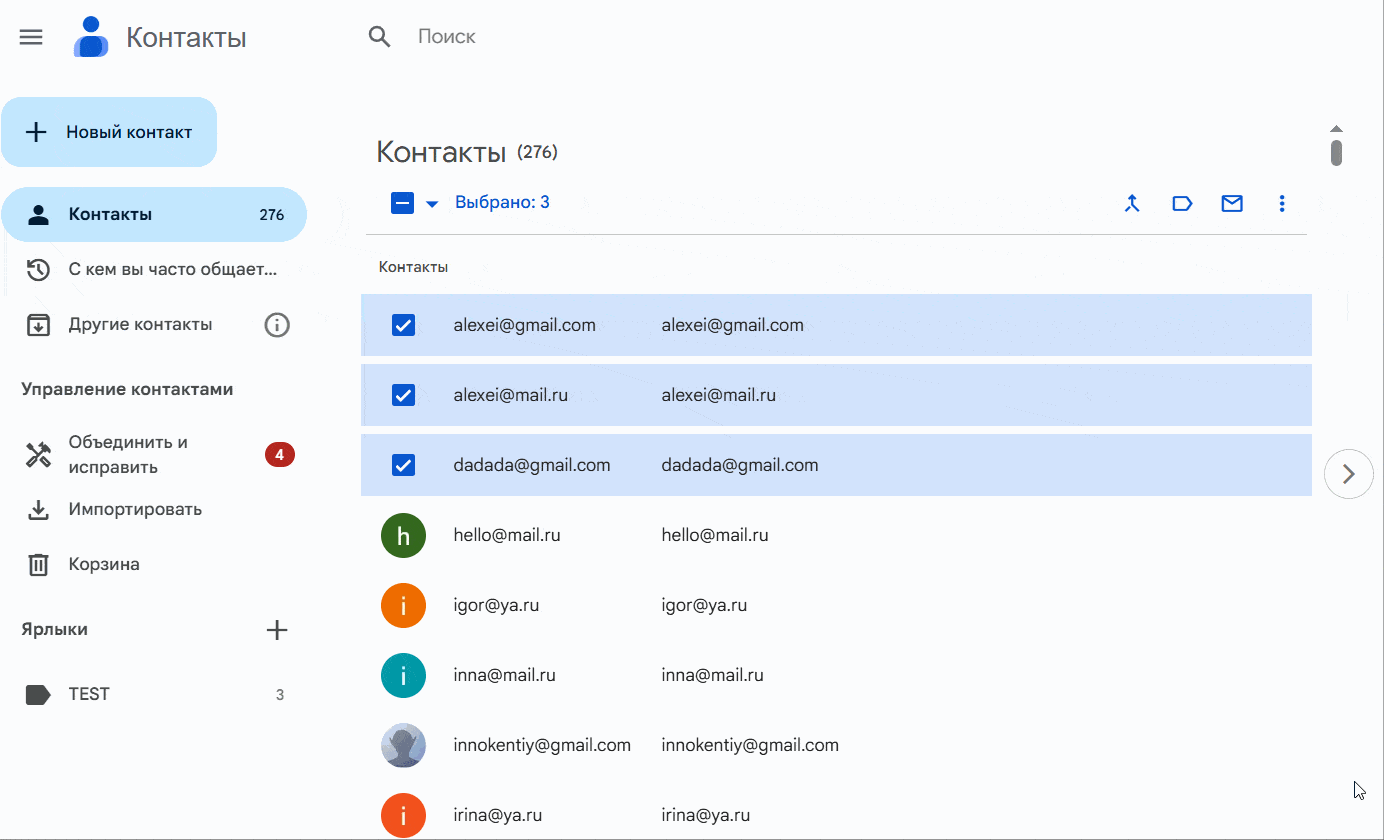Image resolution: width=1384 pixels, height=840 pixels.
Task: Click the info icon beside Другие контакты
Action: click(x=277, y=325)
